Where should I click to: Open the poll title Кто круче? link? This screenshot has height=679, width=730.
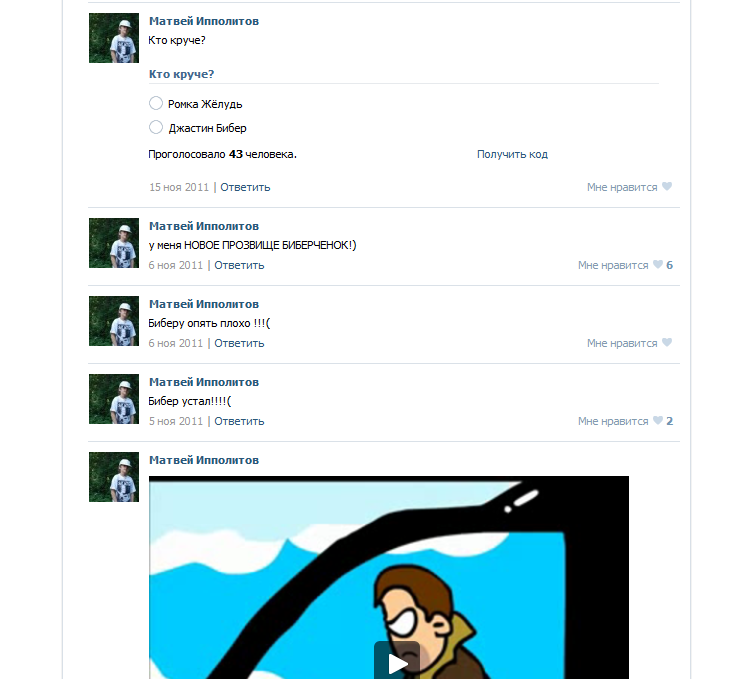[x=181, y=74]
